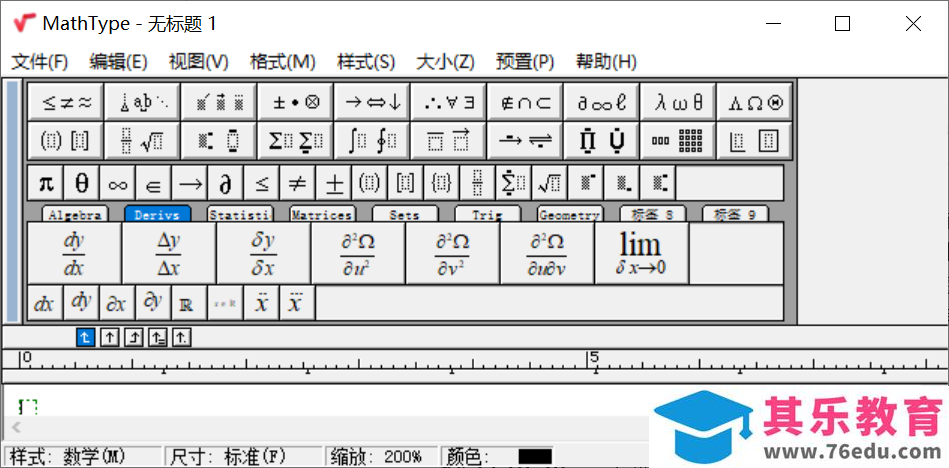This screenshot has height=468, width=949.
Task: Open miscellaneous symbols palette ∂∞ℓ
Action: [601, 102]
